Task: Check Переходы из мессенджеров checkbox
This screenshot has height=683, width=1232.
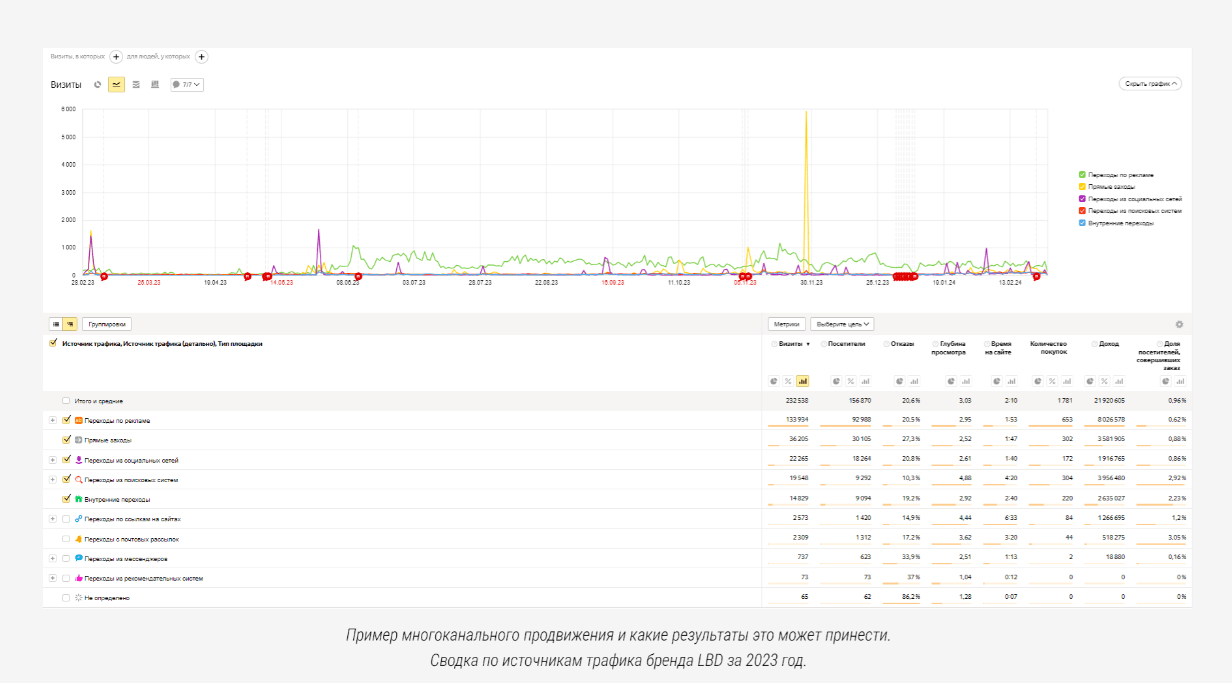Action: point(66,558)
